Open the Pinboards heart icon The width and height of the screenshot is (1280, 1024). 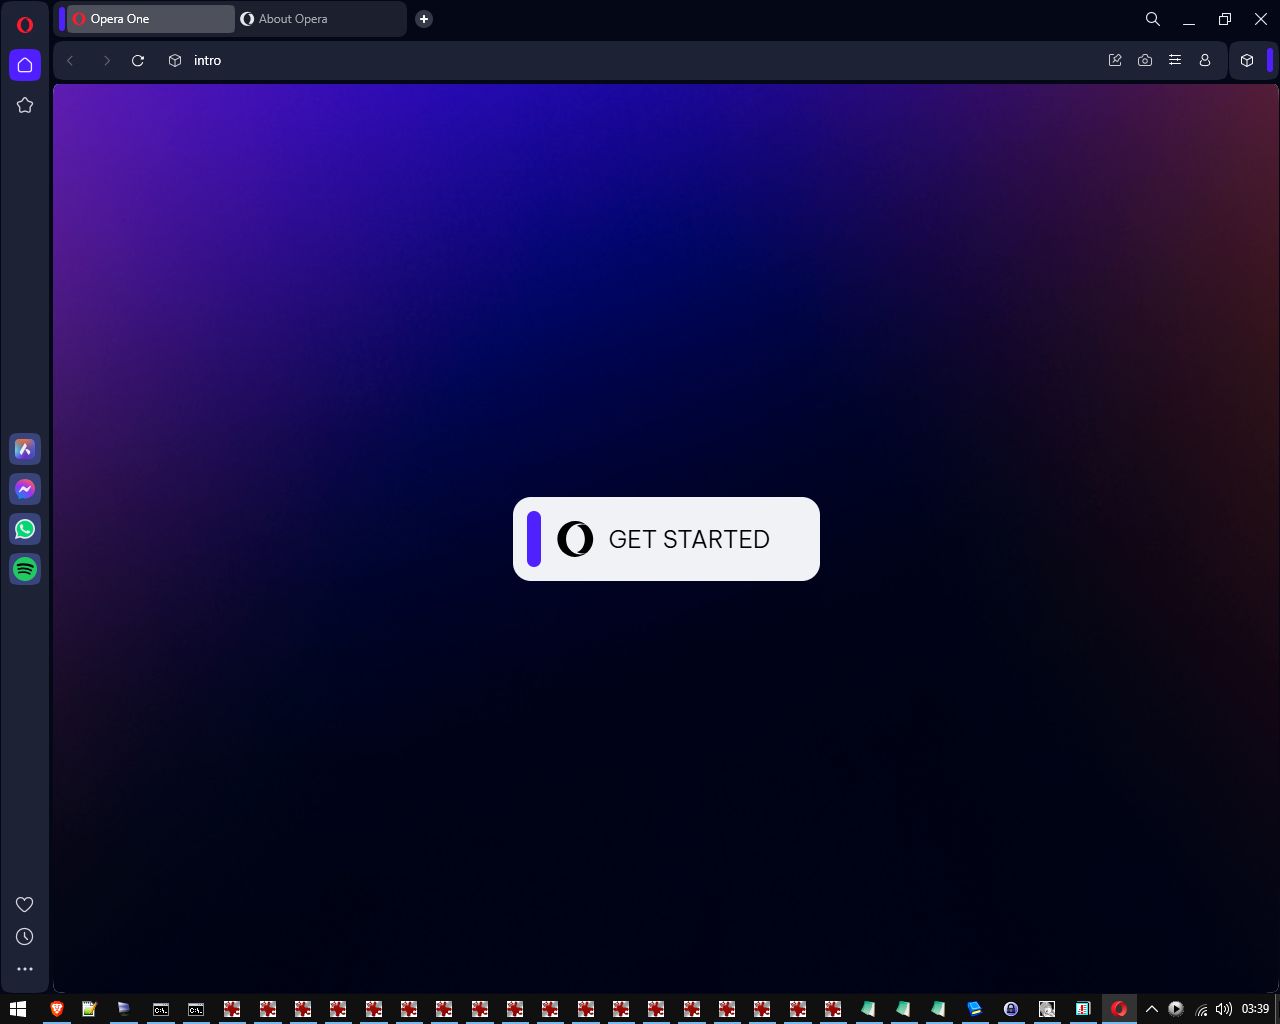point(25,904)
